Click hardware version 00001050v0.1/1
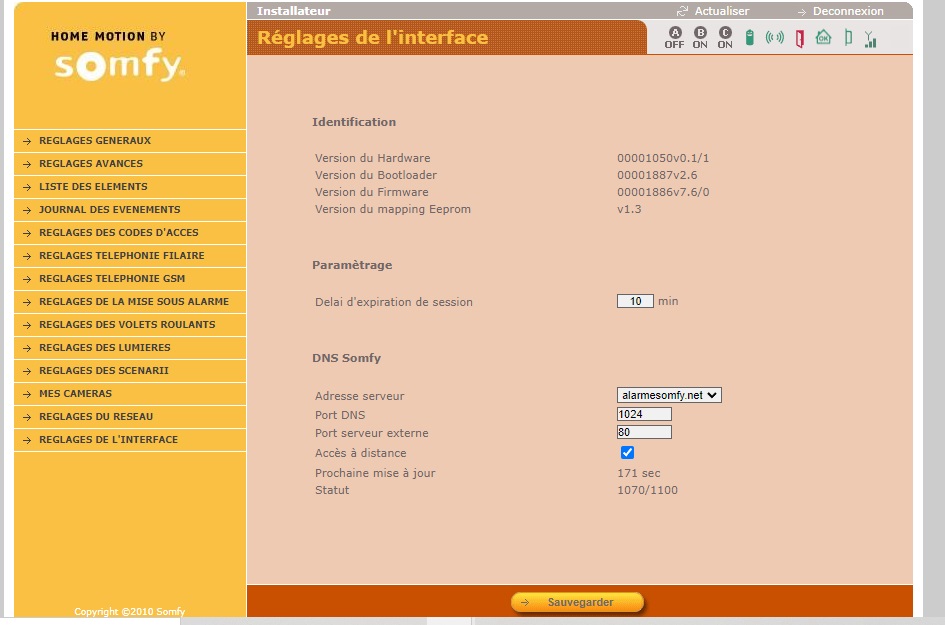Viewport: 945px width, 625px height. click(663, 158)
